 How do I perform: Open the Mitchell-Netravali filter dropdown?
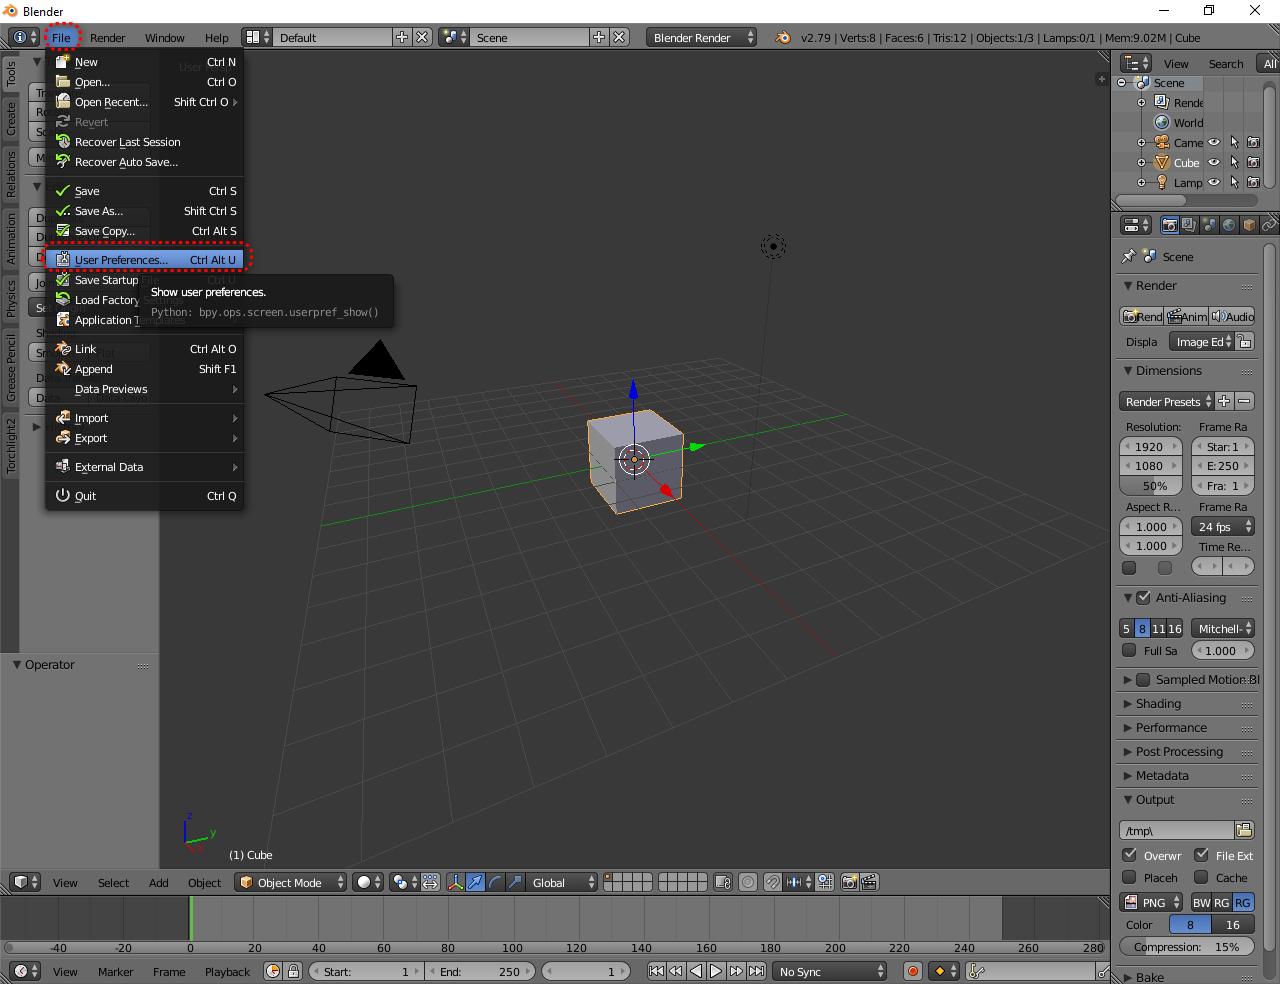click(x=1223, y=629)
